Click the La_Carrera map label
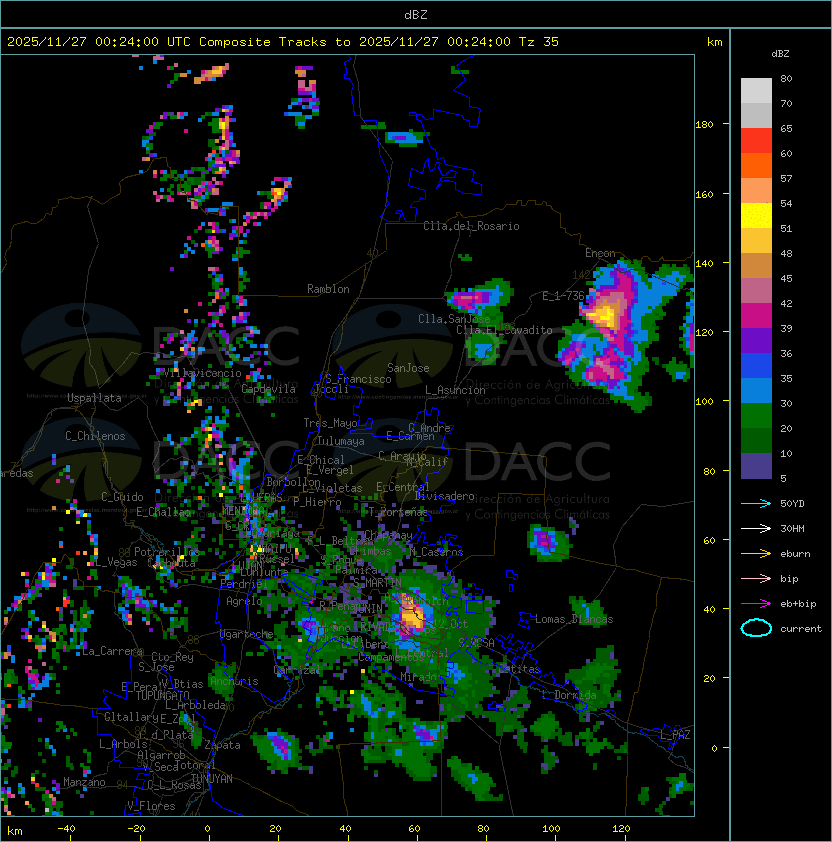This screenshot has width=832, height=842. 112,651
